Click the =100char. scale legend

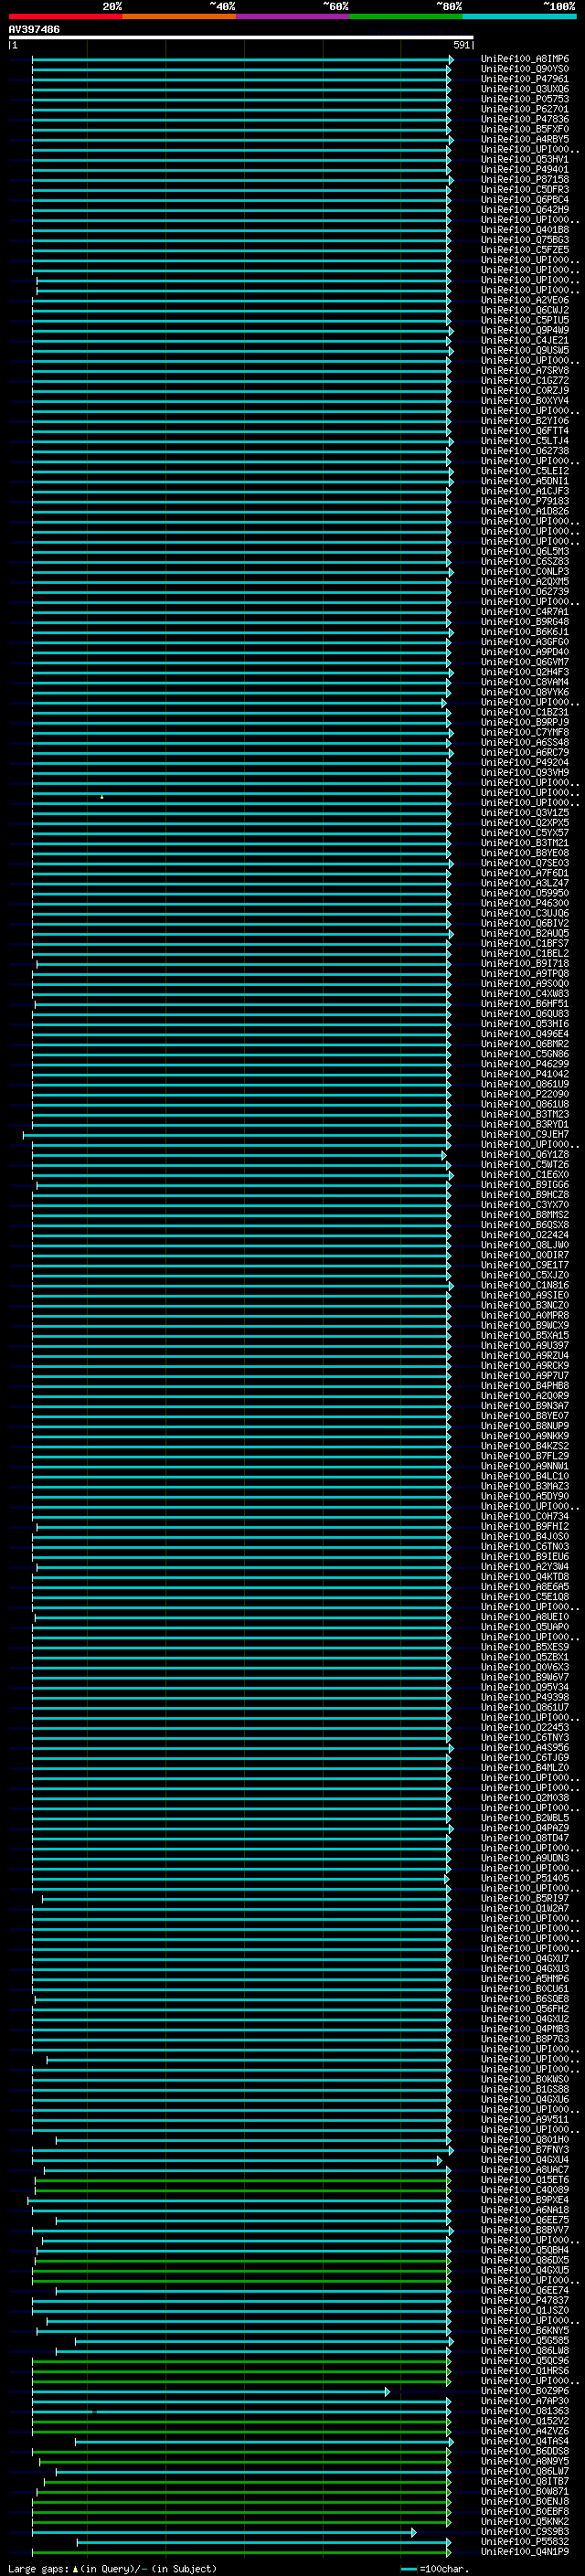(435, 2569)
